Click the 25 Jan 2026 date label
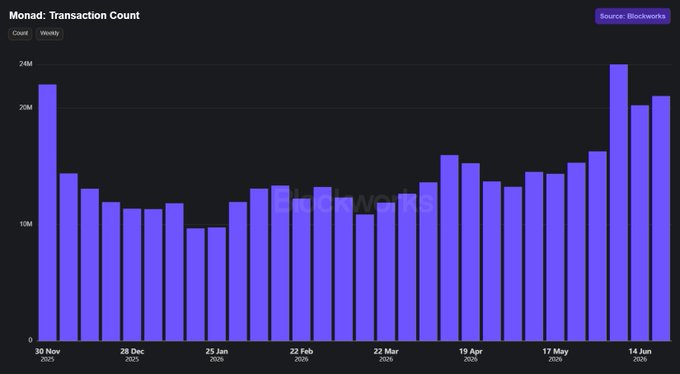 pyautogui.click(x=217, y=355)
